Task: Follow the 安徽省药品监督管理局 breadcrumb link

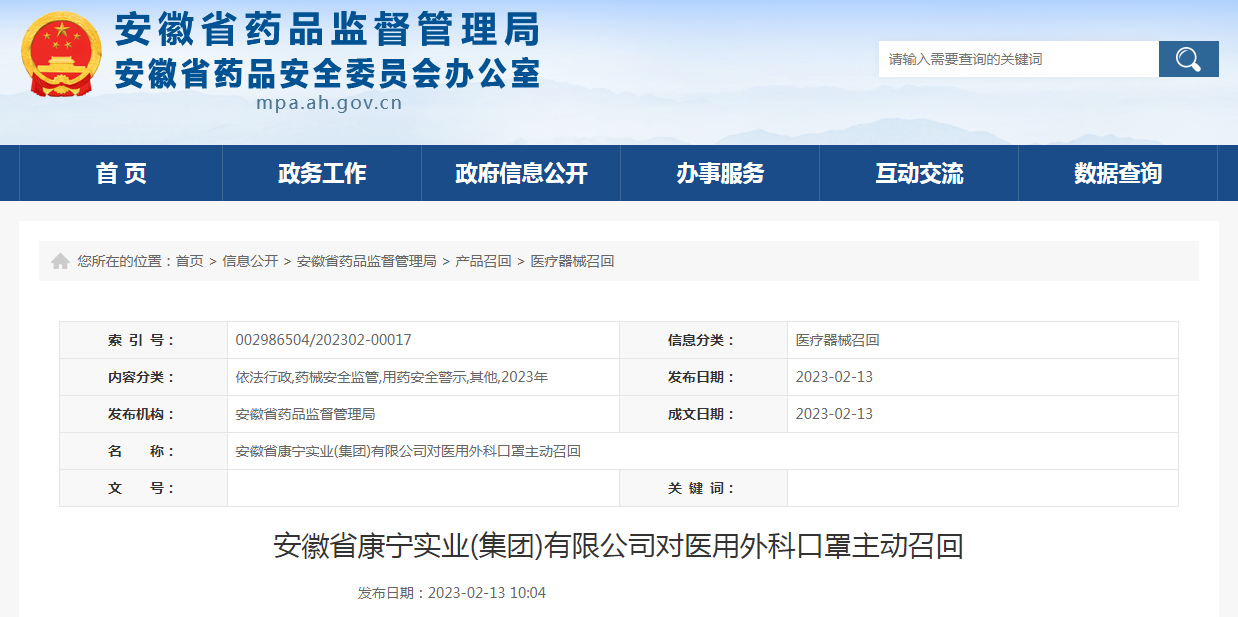Action: (x=366, y=261)
